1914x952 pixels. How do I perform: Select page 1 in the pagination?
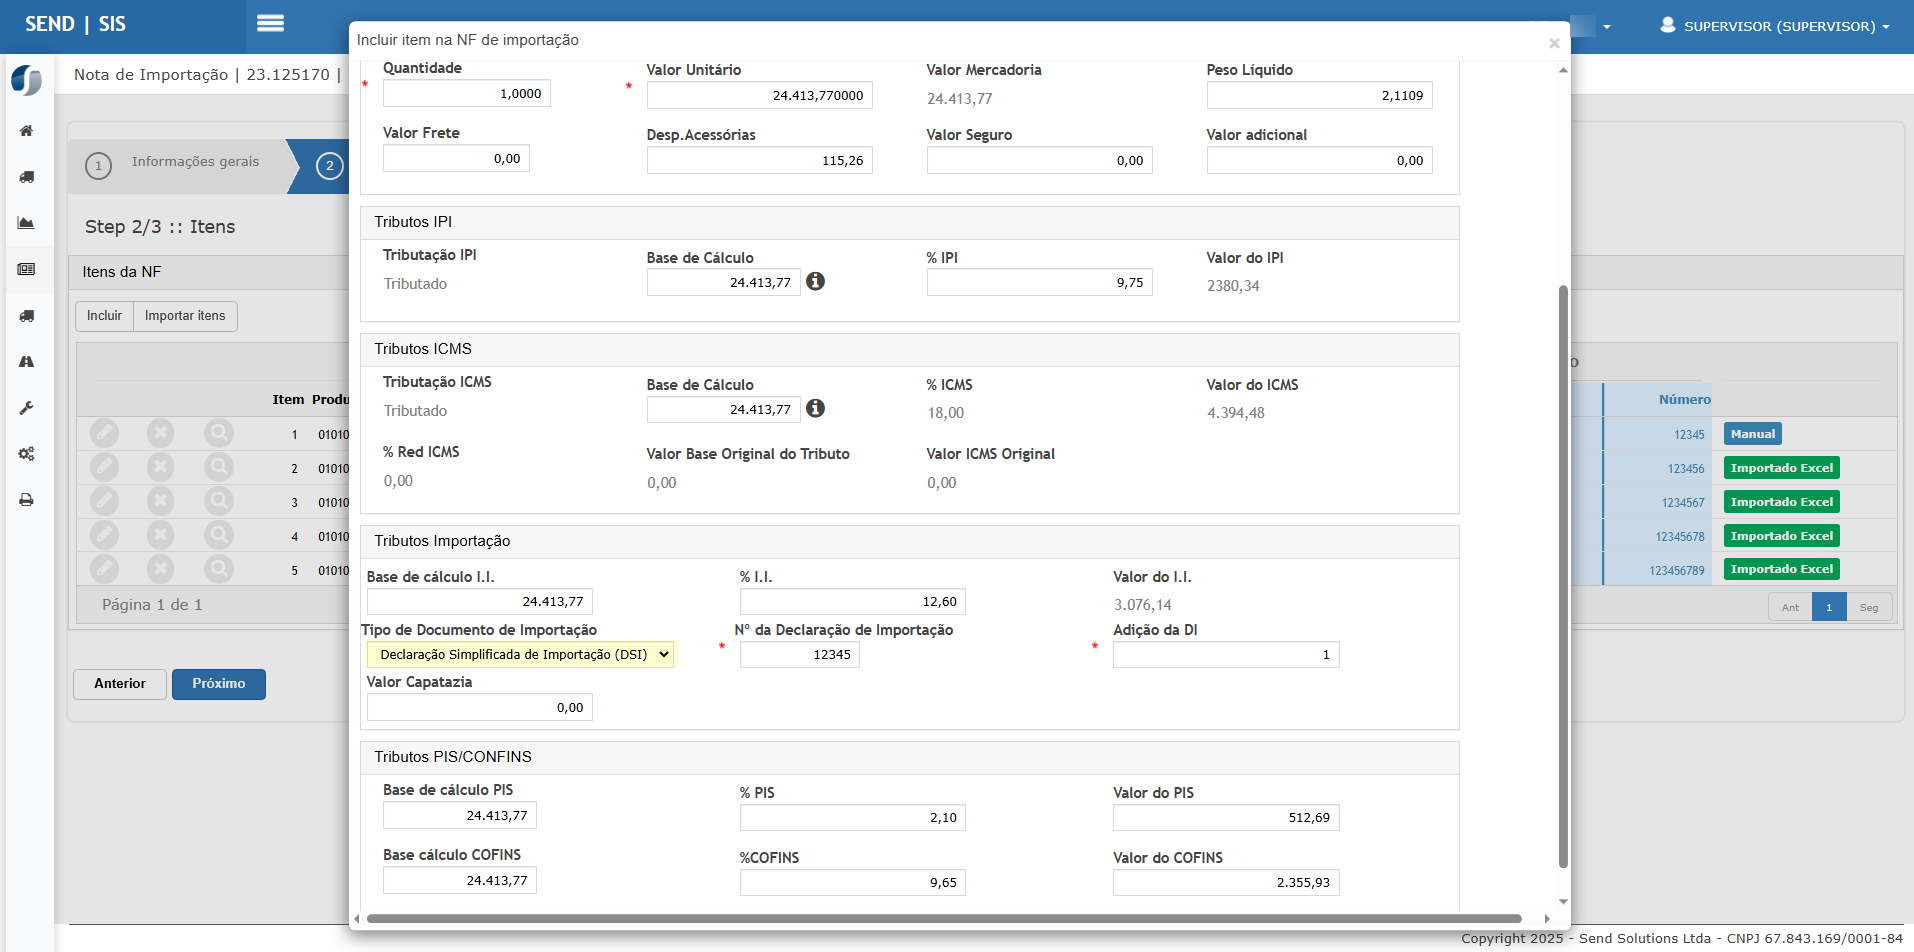click(x=1829, y=607)
